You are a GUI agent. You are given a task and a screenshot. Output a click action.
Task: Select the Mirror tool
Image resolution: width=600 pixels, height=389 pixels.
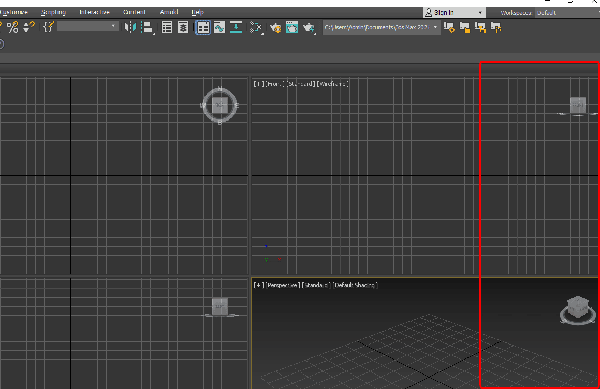[x=130, y=27]
